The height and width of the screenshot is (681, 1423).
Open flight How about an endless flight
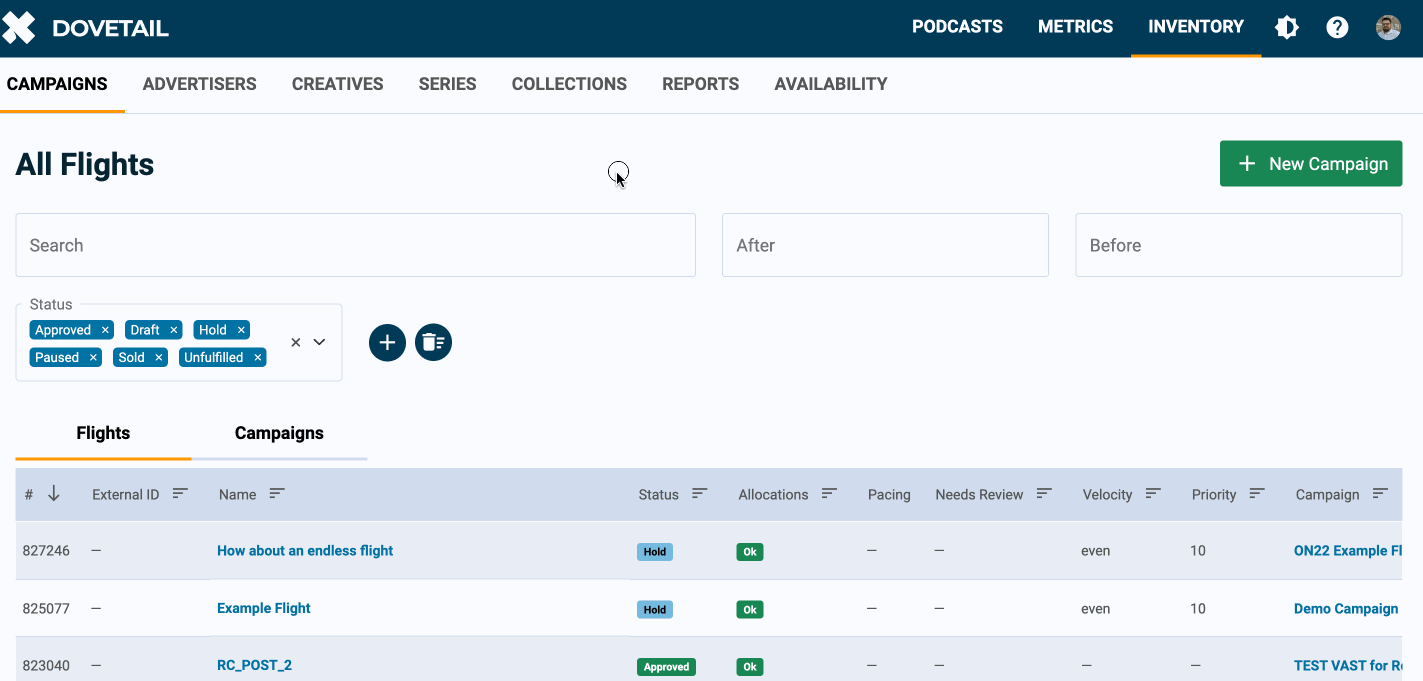[x=305, y=551]
